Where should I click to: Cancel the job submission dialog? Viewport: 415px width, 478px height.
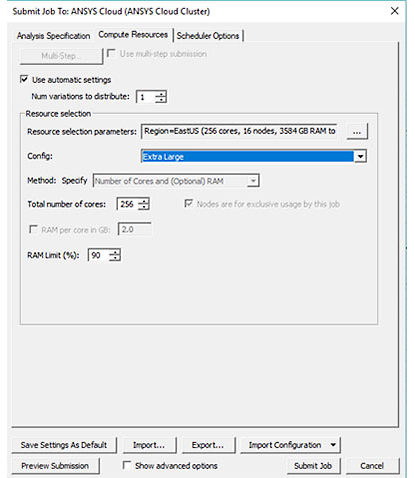click(372, 466)
